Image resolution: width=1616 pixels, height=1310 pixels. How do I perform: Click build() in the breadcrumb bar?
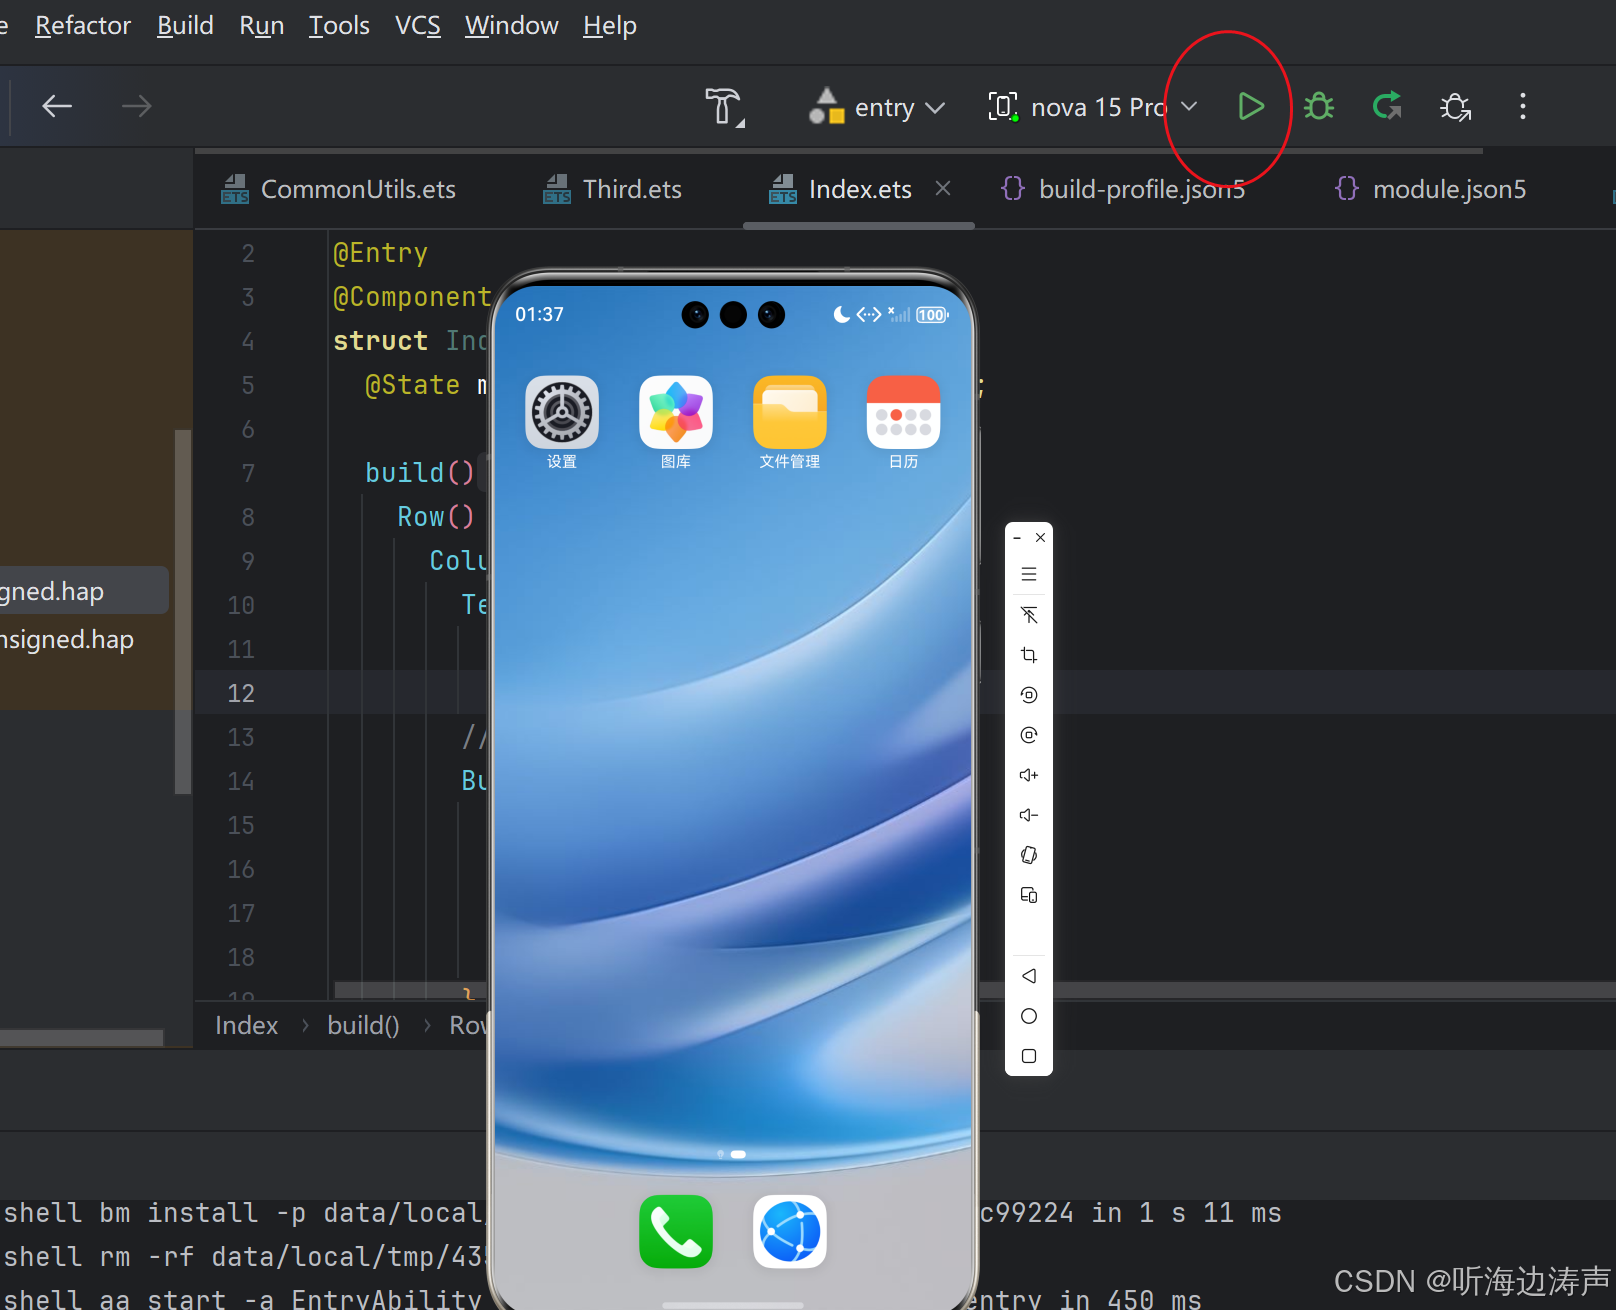(x=363, y=1025)
